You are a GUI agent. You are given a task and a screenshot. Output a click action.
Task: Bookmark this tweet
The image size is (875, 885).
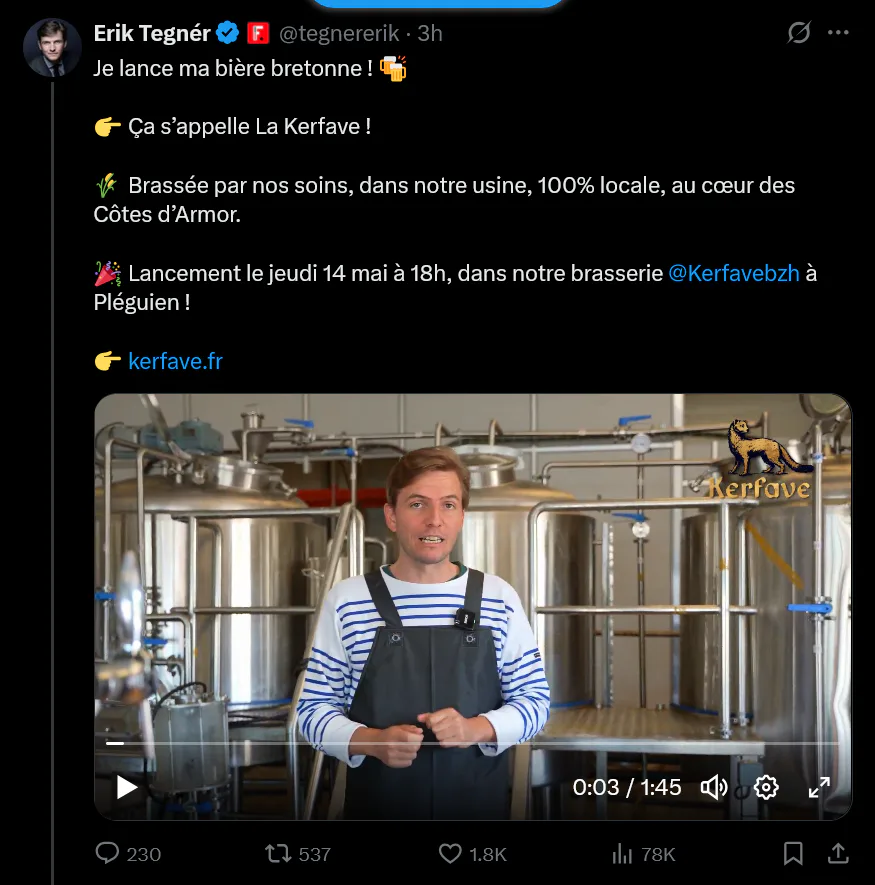click(x=793, y=853)
